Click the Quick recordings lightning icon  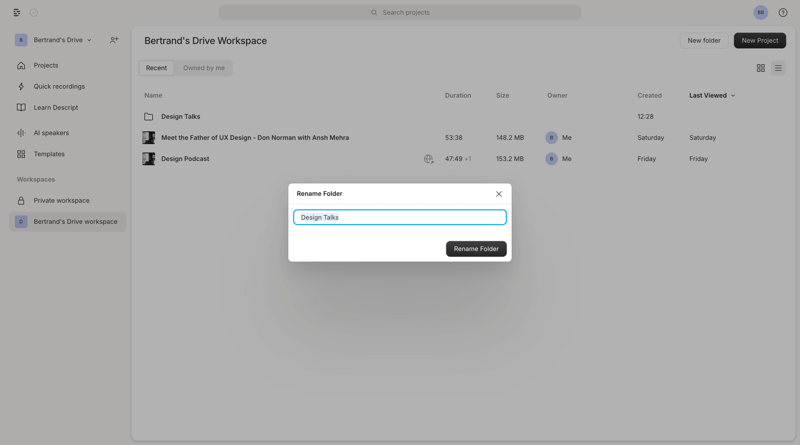pyautogui.click(x=21, y=86)
